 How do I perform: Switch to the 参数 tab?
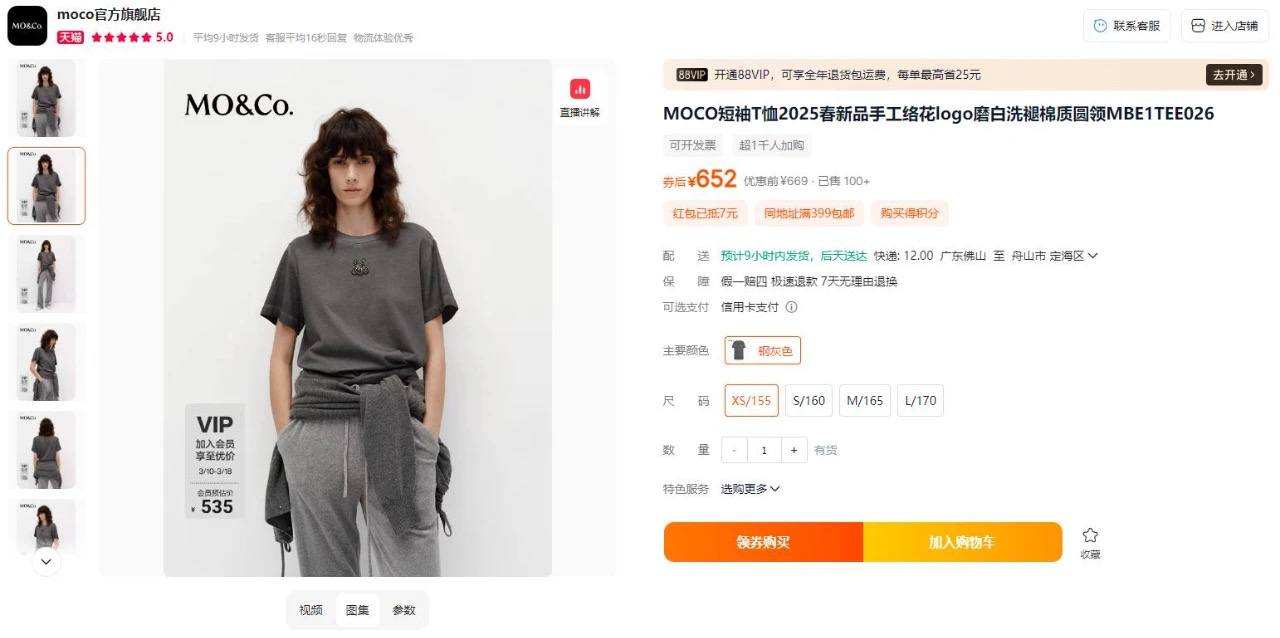[404, 610]
